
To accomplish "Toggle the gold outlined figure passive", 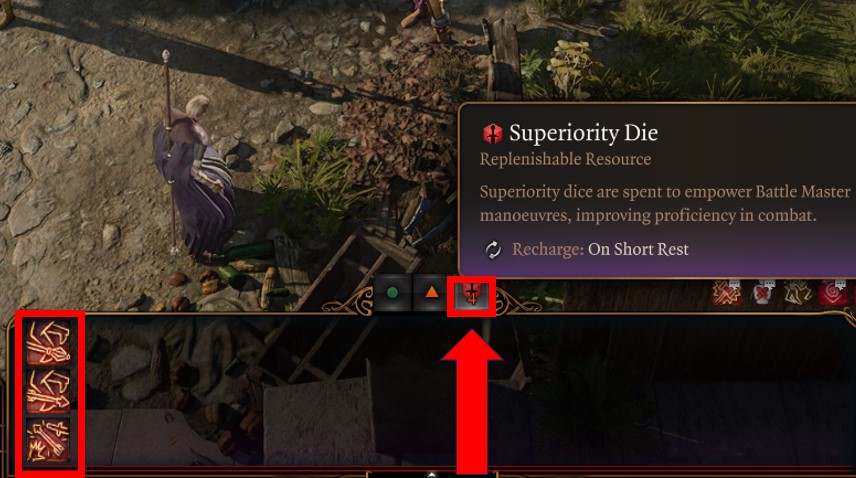I will [798, 292].
